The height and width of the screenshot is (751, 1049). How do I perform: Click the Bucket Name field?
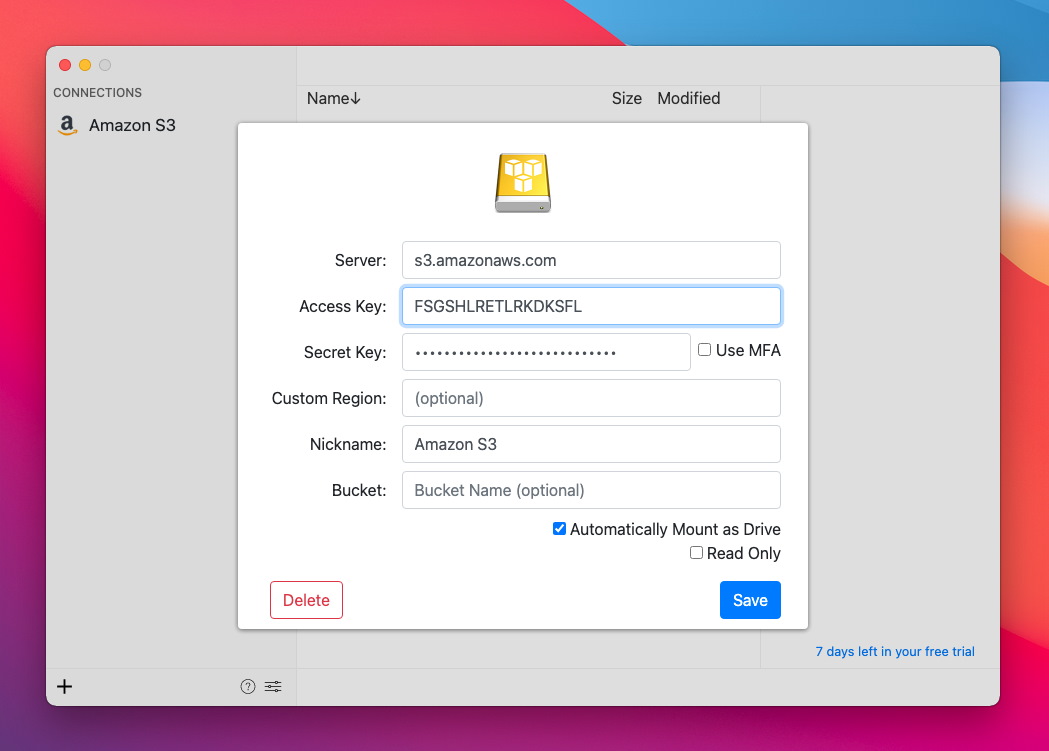[x=591, y=490]
